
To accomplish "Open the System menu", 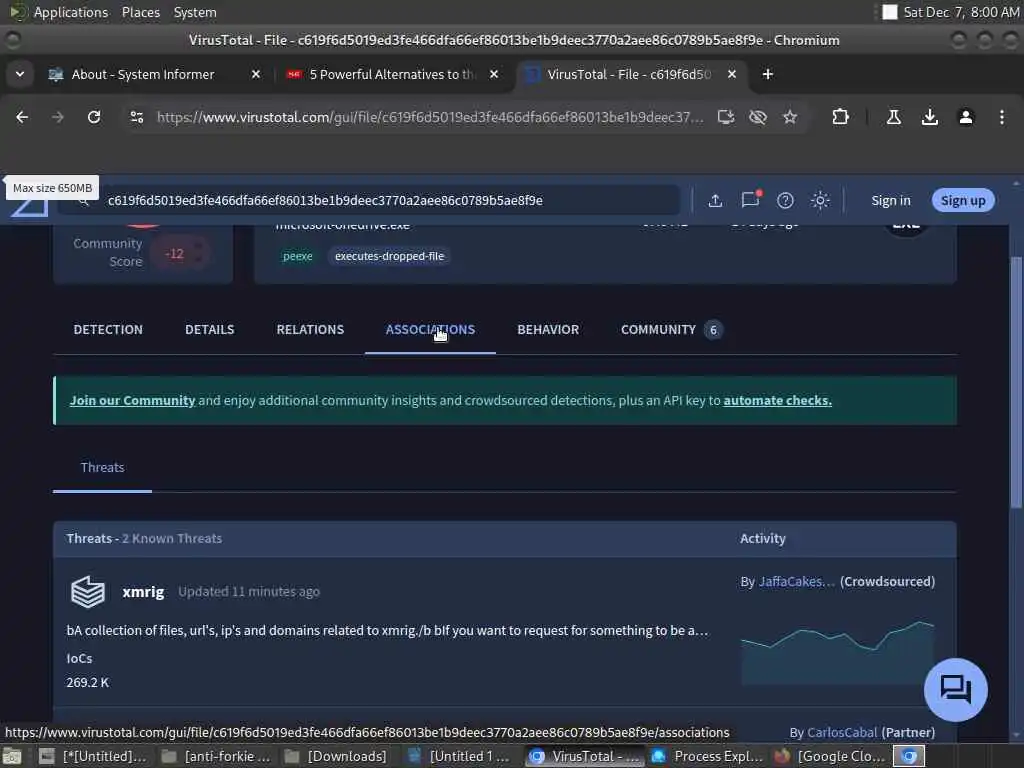I will click(x=195, y=12).
